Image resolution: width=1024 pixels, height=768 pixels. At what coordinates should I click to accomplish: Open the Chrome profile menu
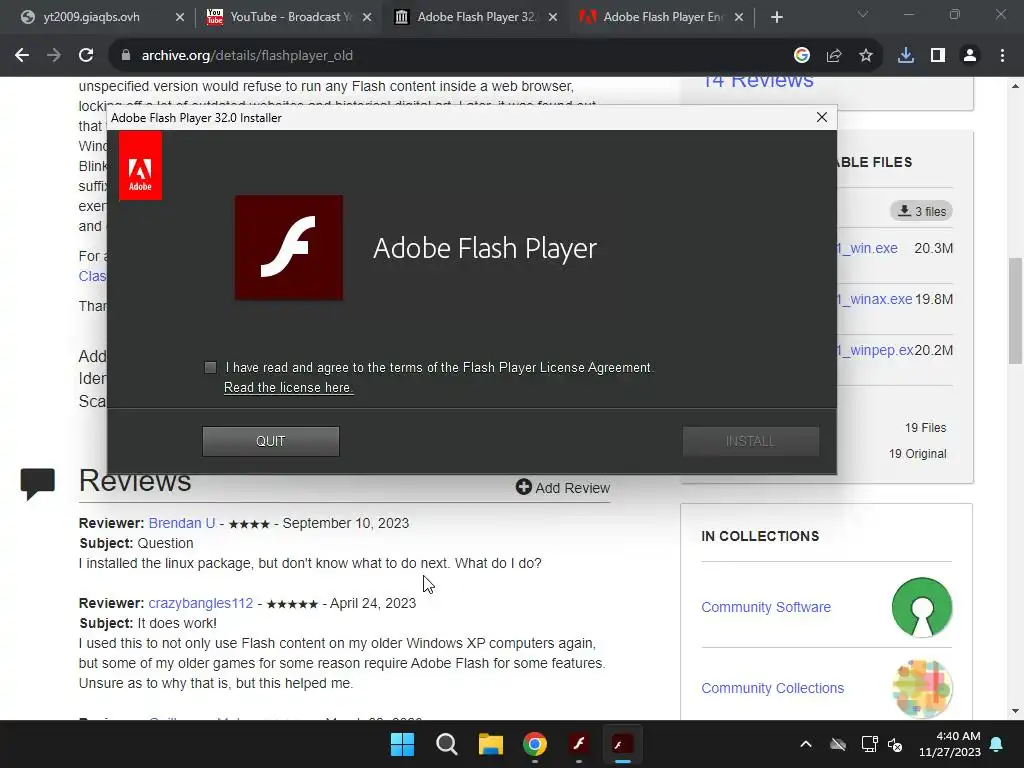coord(970,56)
